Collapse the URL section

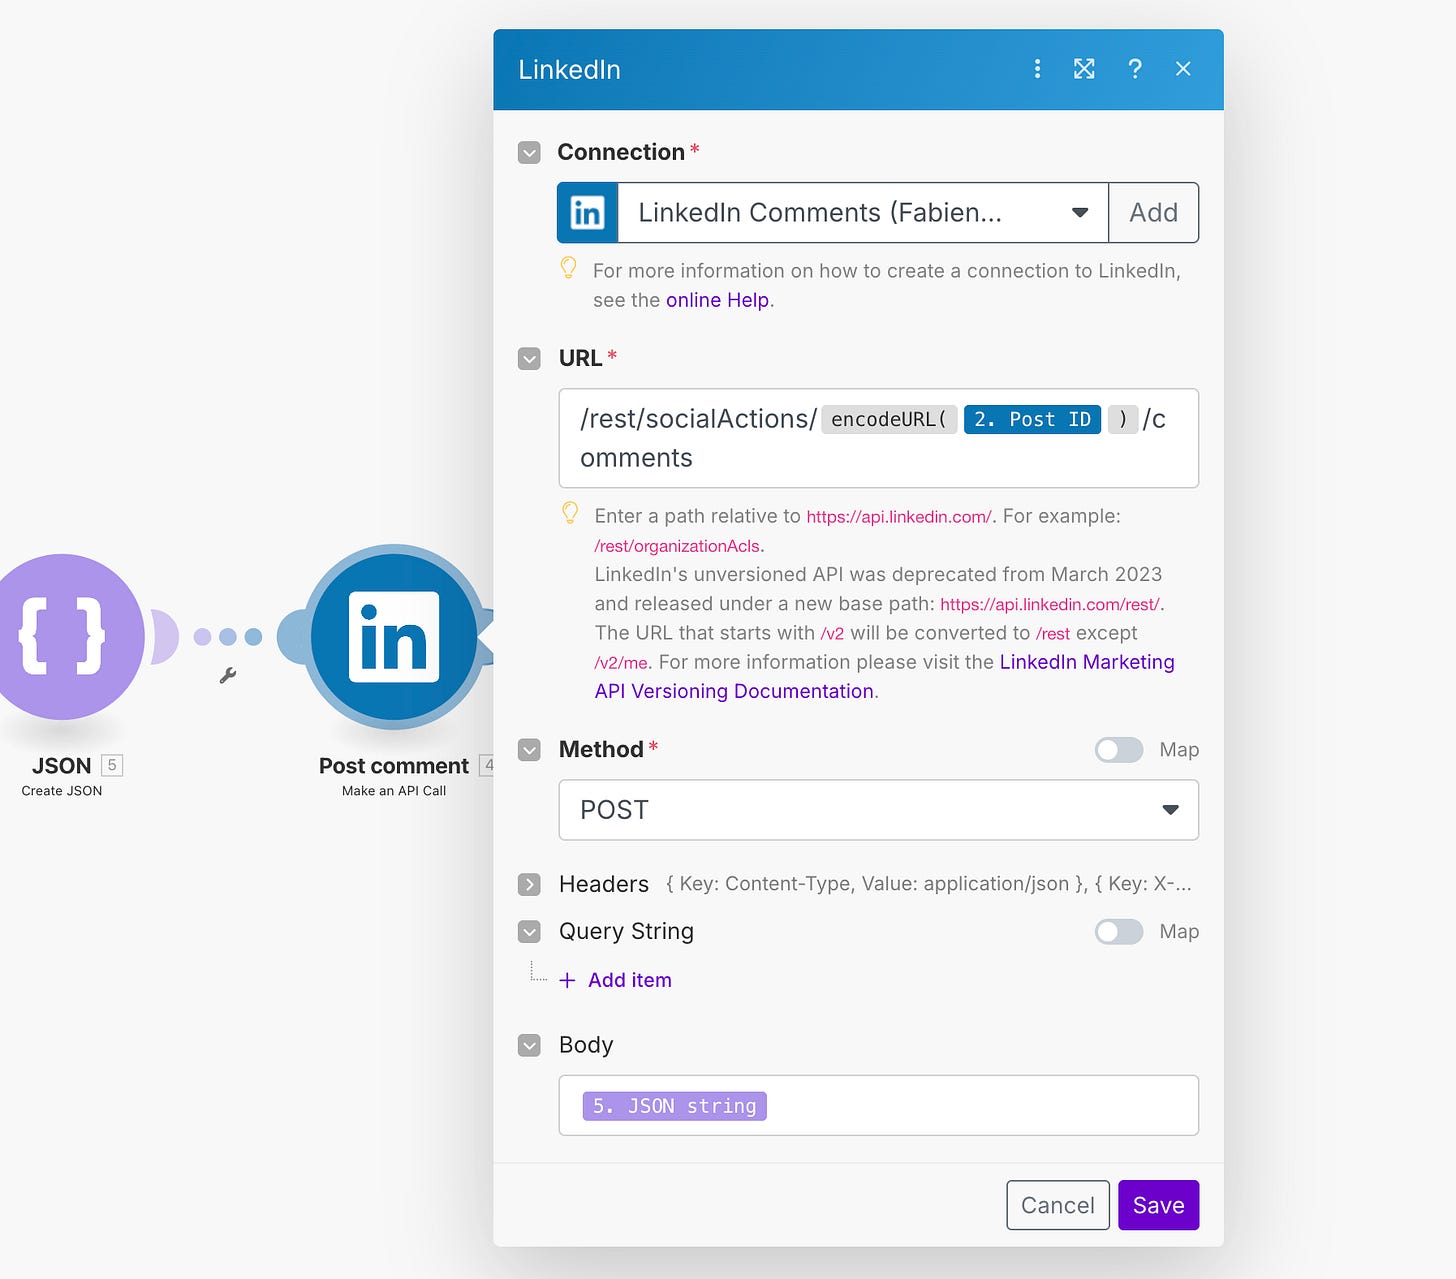[529, 358]
